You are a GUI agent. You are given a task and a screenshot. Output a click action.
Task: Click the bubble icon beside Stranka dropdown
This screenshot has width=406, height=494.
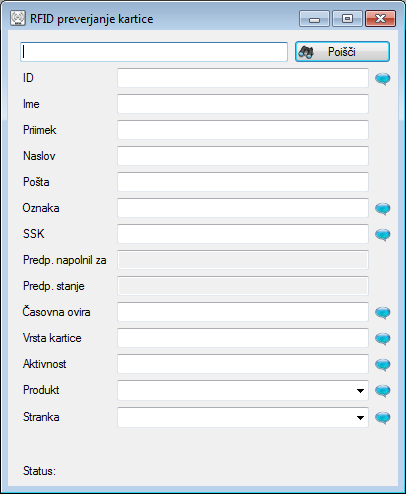[x=383, y=418]
